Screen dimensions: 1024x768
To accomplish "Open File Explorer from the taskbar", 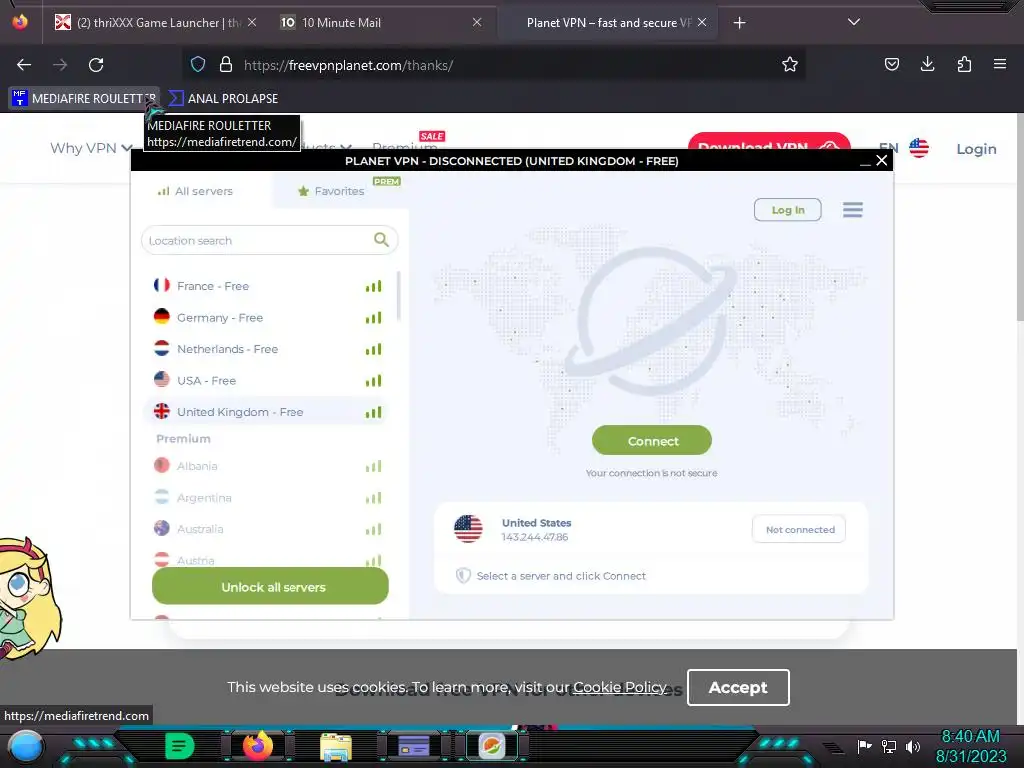I will (336, 747).
